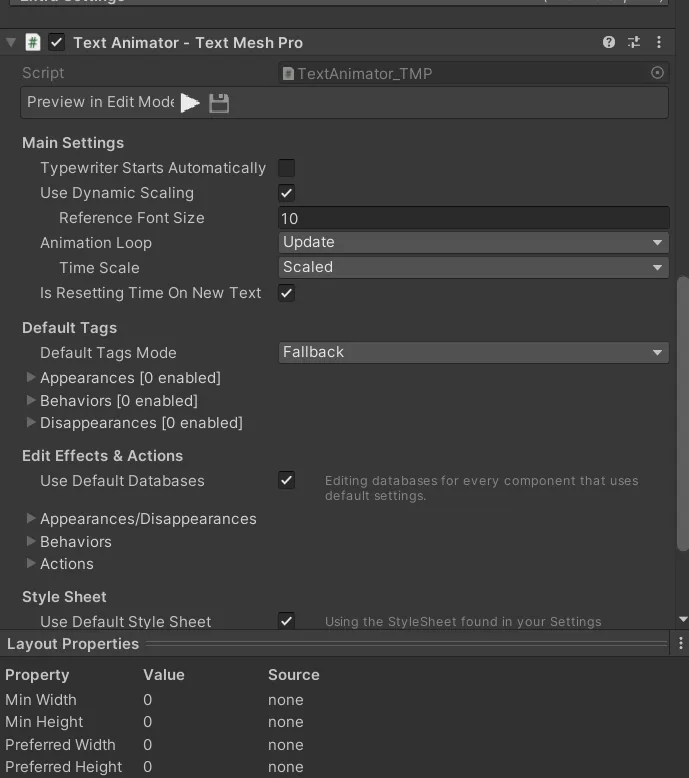Toggle Use Default Style Sheet checkbox

click(286, 621)
